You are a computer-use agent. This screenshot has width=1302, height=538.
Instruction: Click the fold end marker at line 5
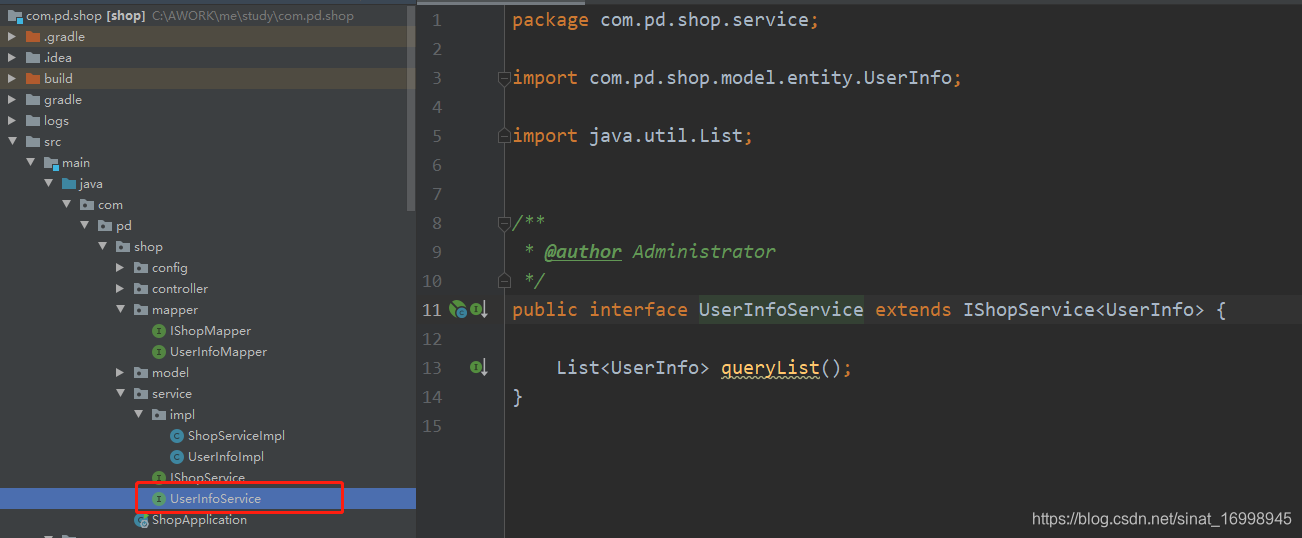pos(504,136)
